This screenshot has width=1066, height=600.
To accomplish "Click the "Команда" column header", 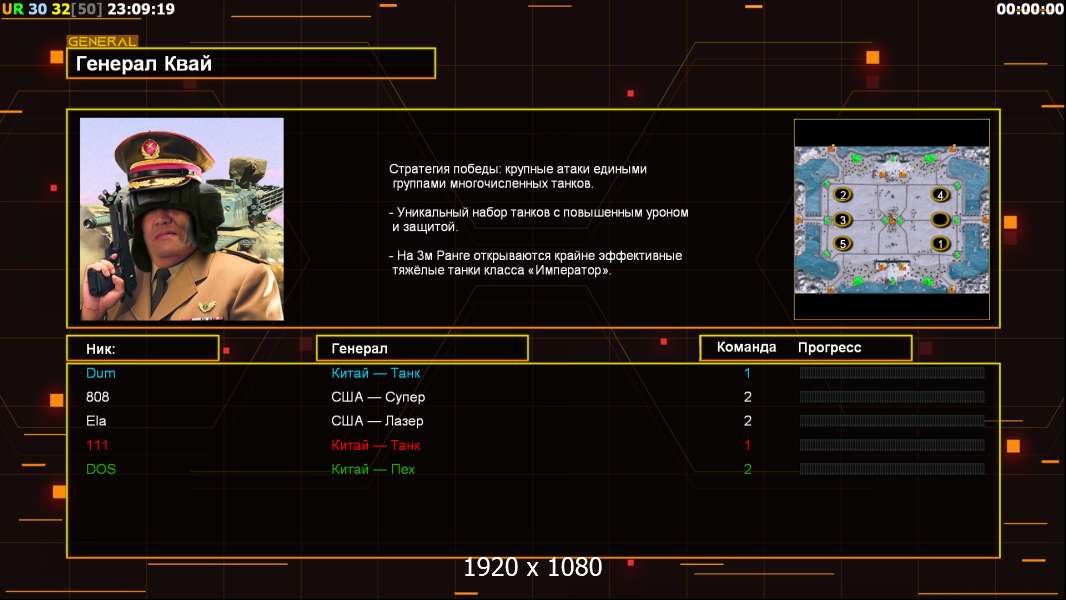I will point(746,347).
